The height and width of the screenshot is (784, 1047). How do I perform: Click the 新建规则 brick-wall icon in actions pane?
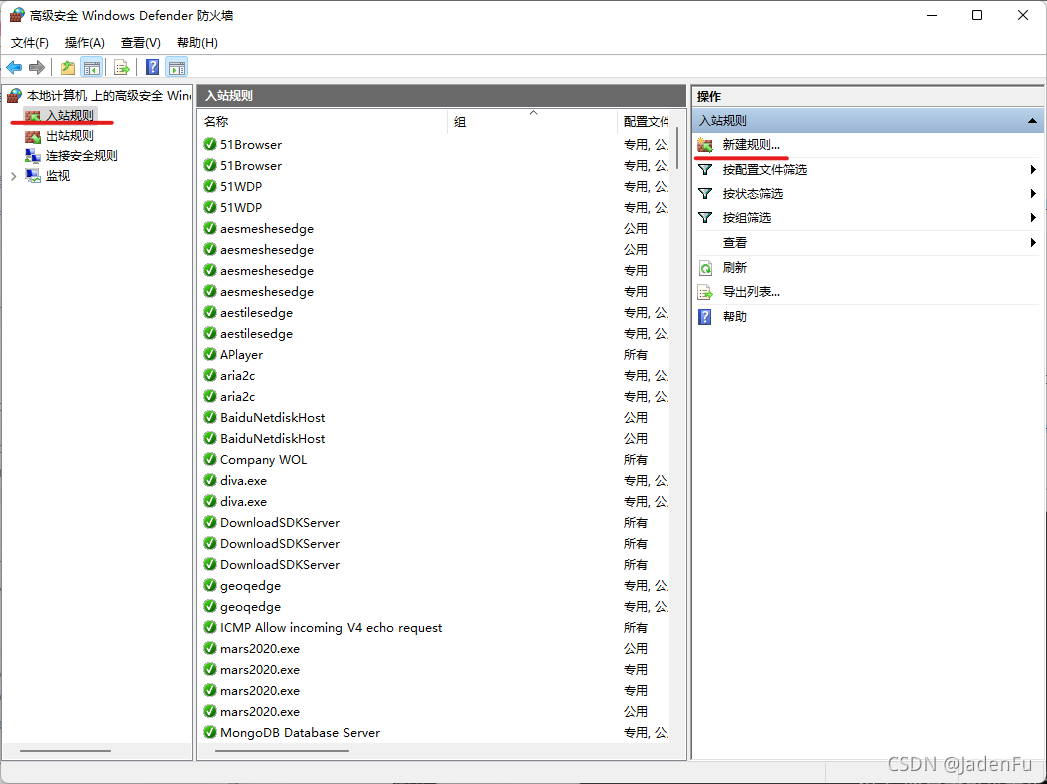point(705,145)
